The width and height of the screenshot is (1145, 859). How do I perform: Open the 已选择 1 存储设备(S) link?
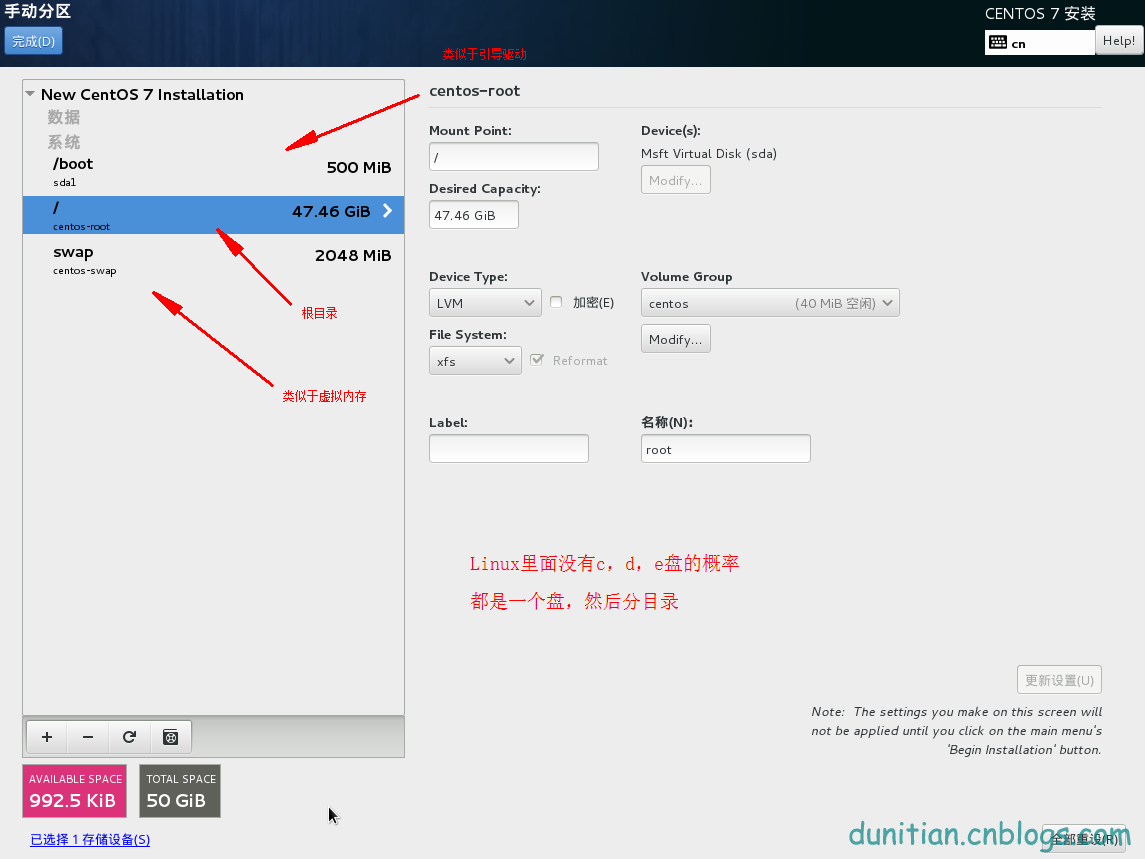[x=90, y=839]
